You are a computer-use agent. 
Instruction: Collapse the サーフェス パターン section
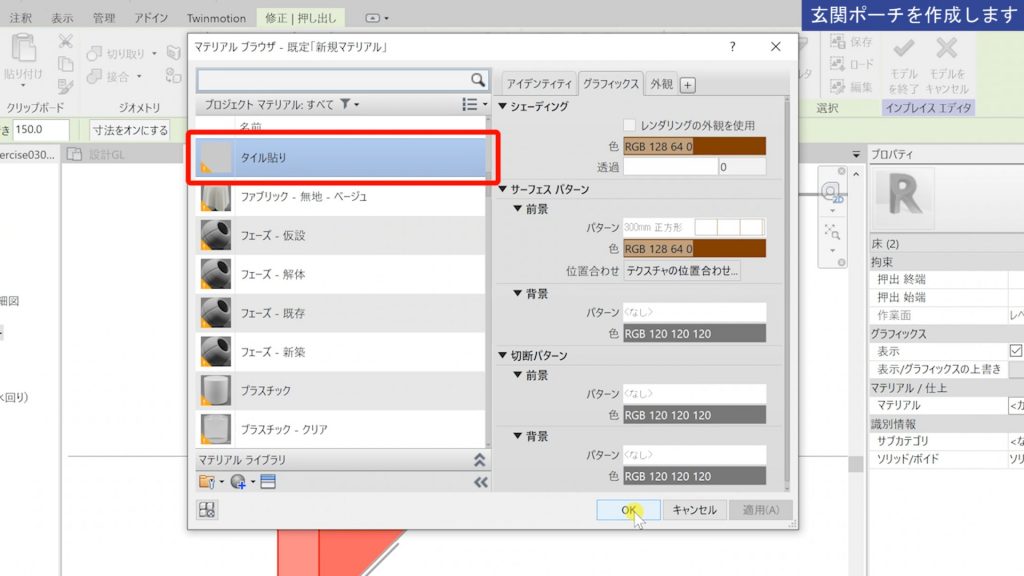coord(502,187)
